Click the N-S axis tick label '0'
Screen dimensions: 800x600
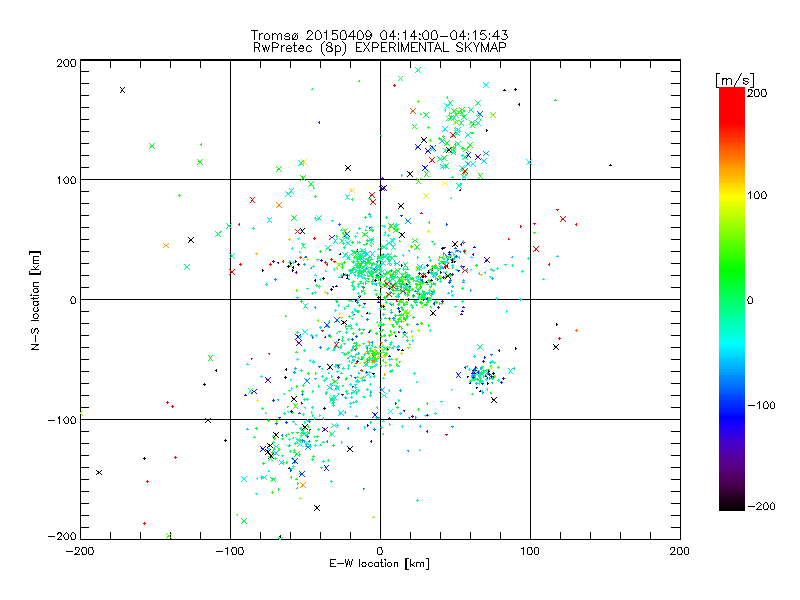[73, 300]
